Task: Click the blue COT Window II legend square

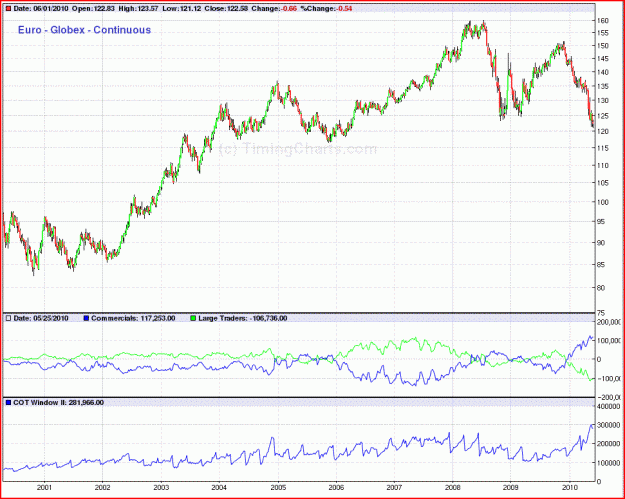Action: click(8, 403)
